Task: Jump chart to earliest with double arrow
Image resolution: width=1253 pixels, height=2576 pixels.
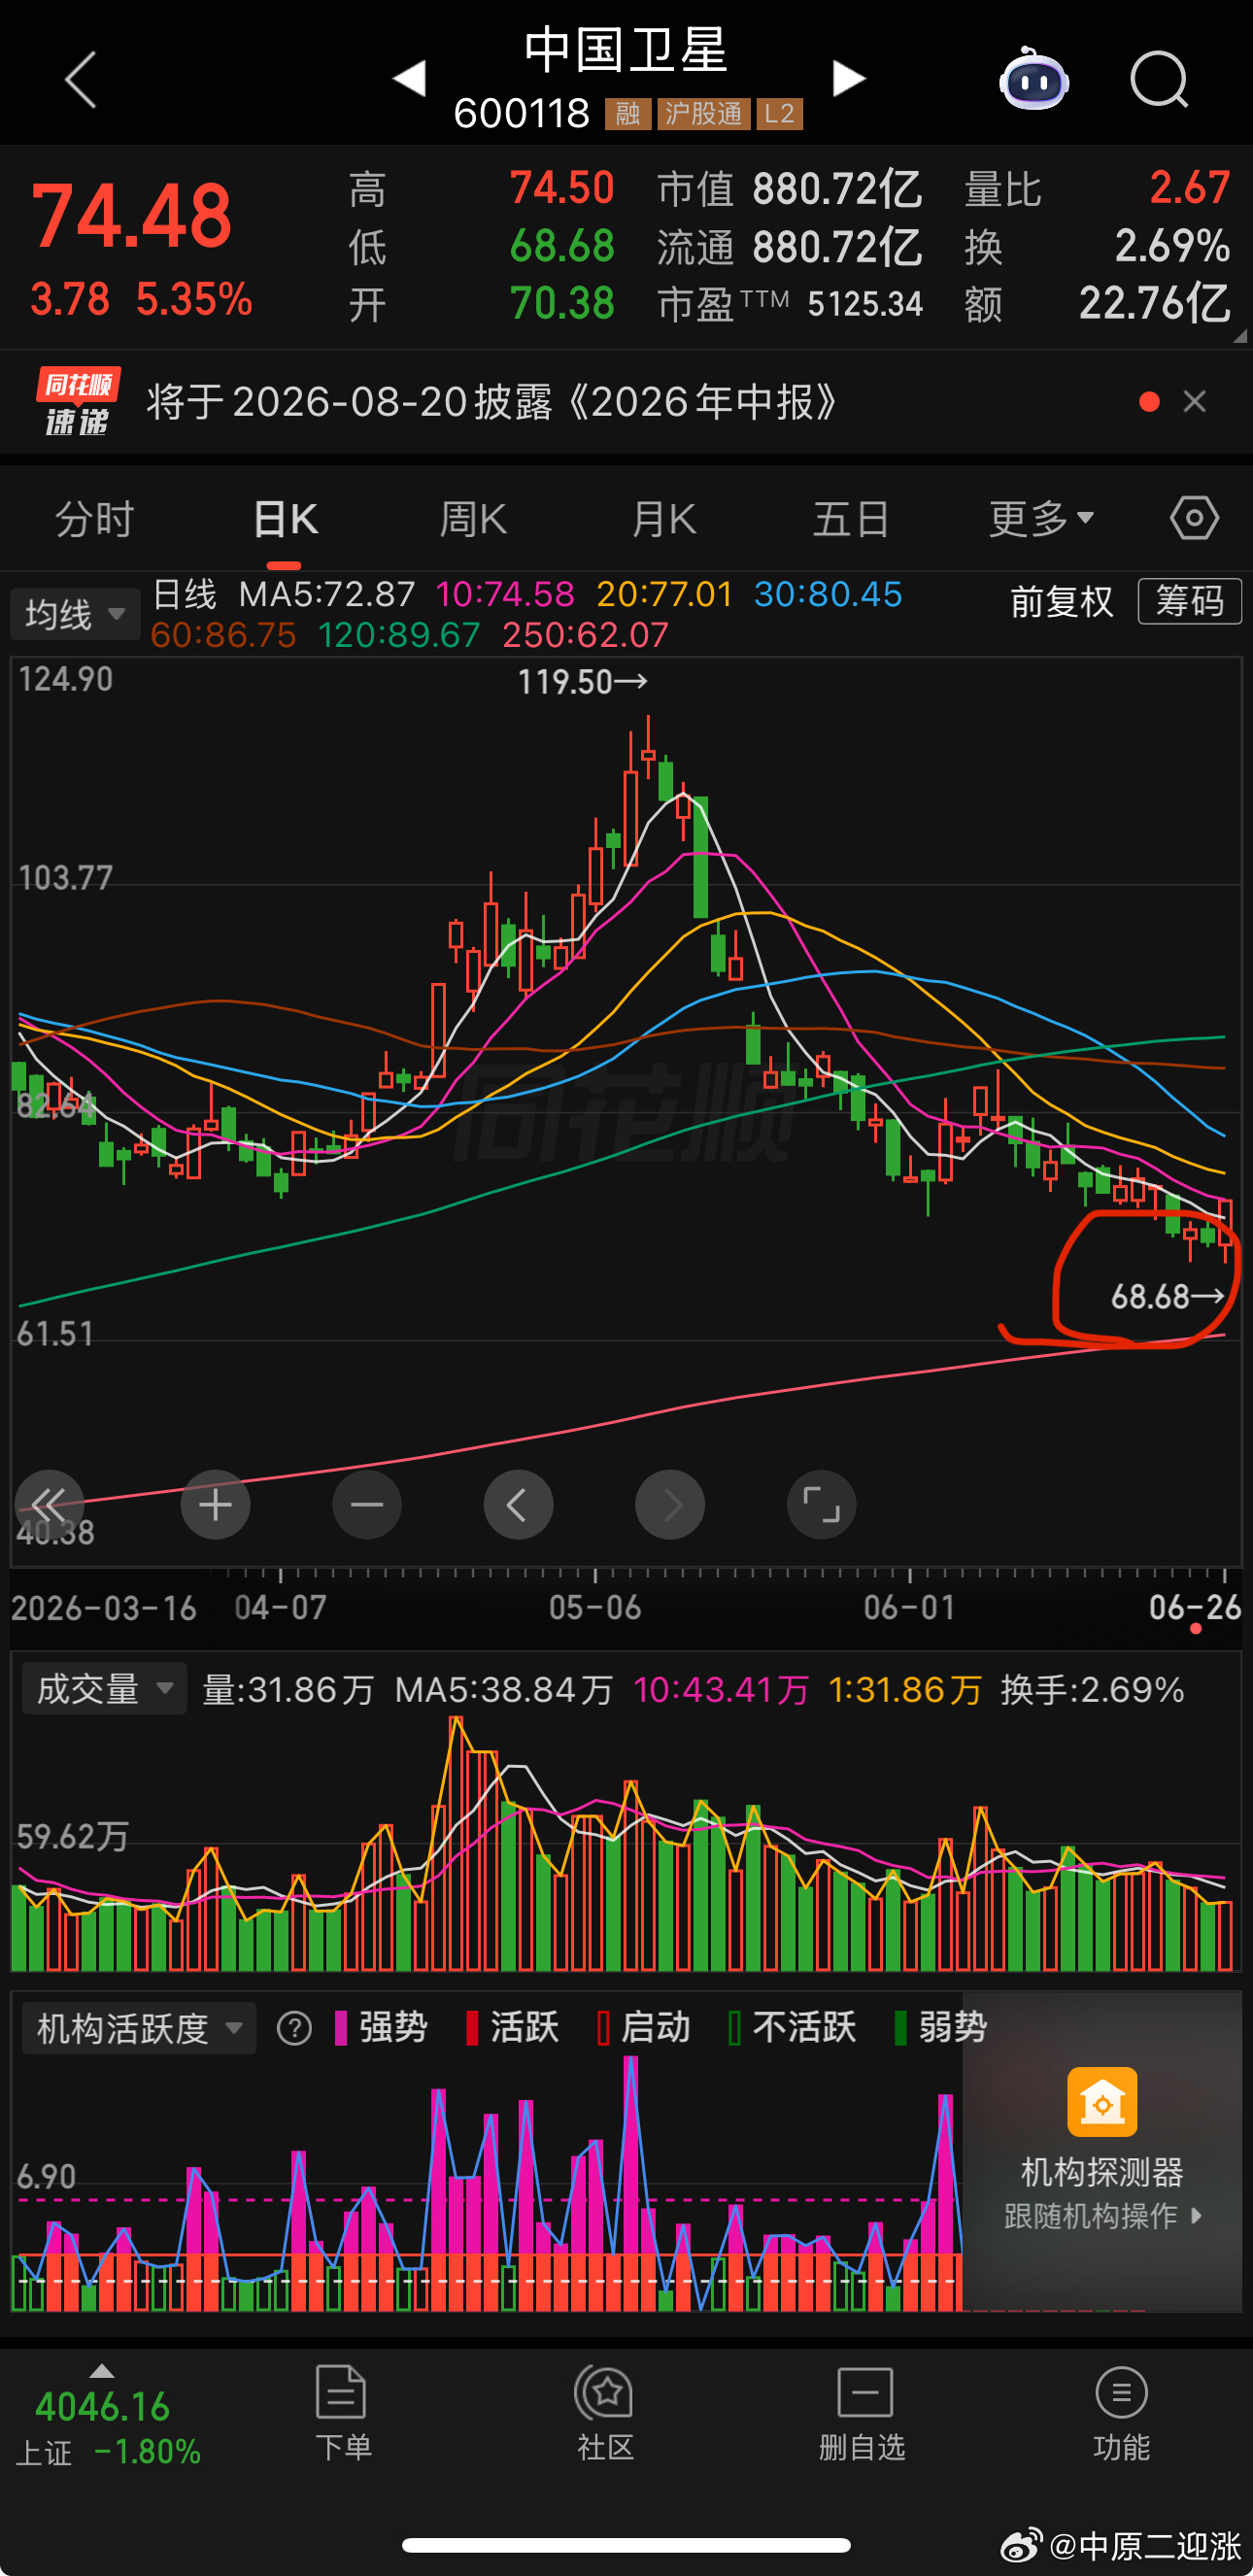Action: 49,1504
